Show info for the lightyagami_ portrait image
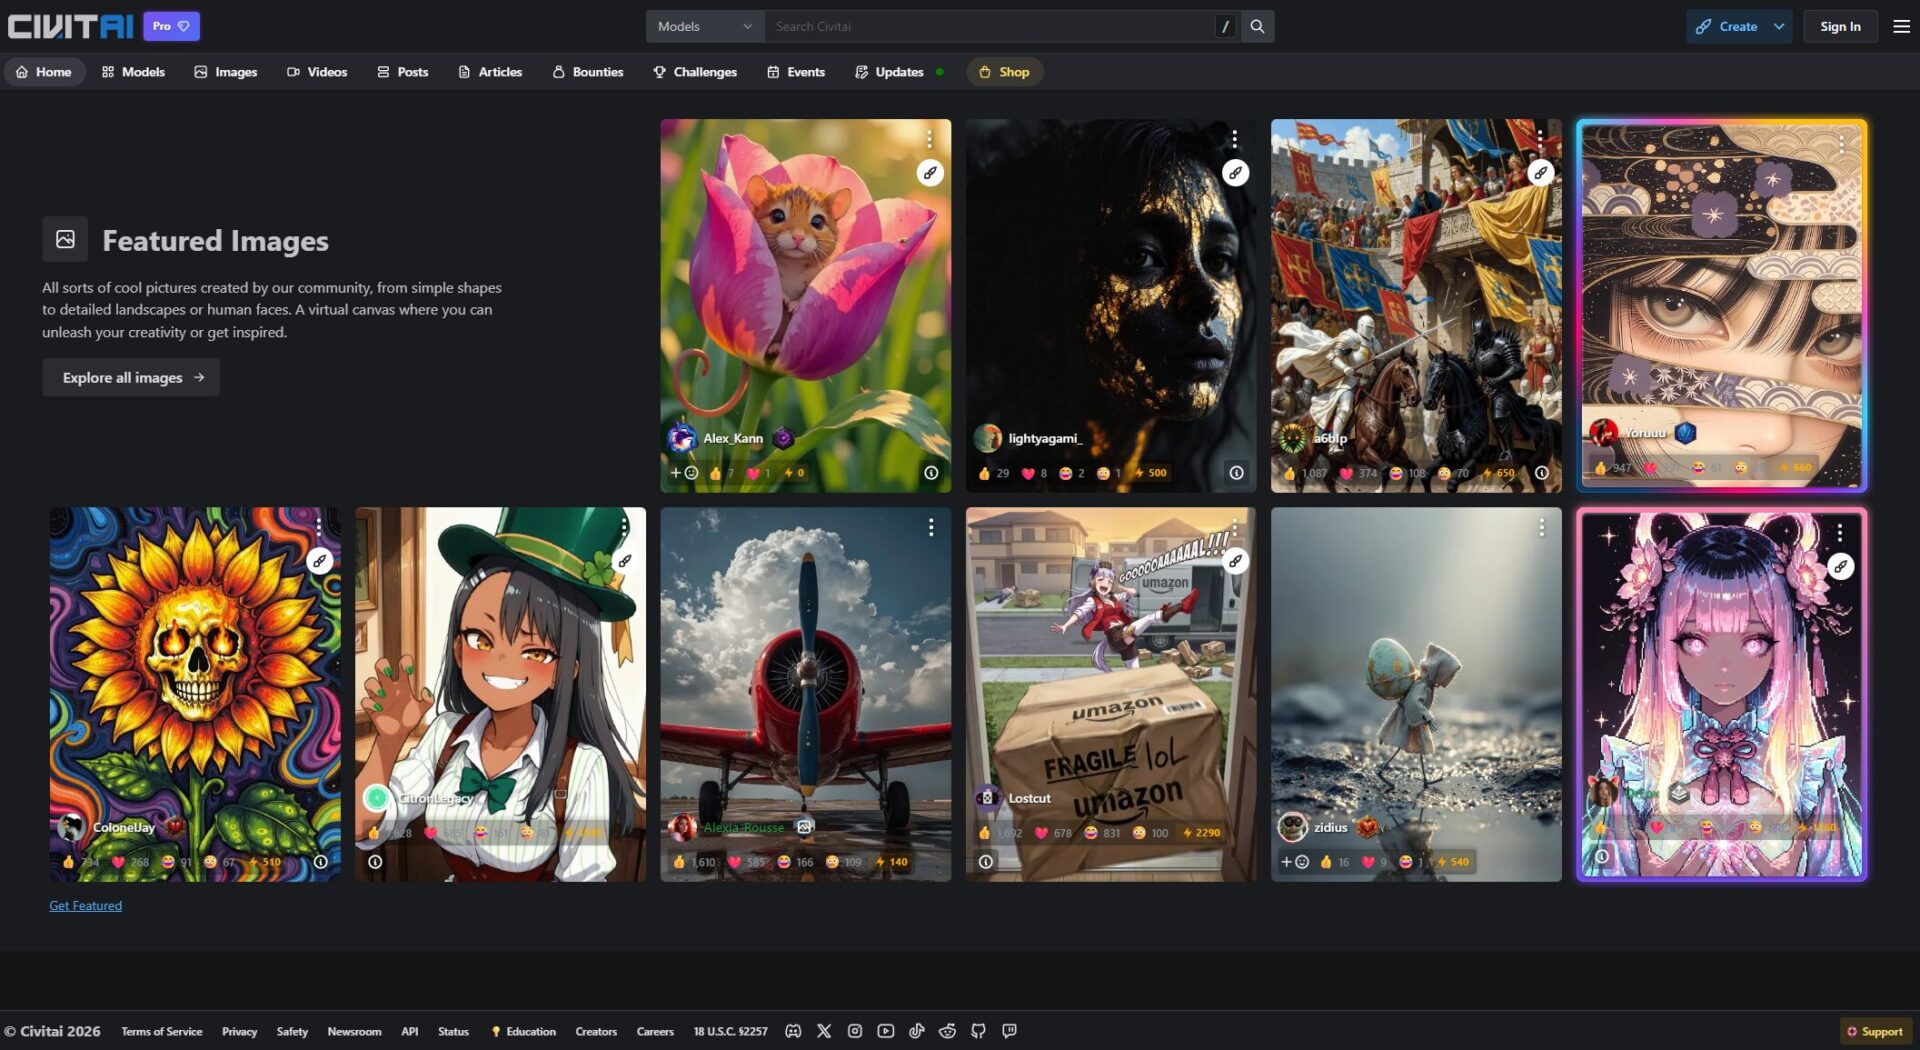The image size is (1920, 1050). click(1236, 473)
